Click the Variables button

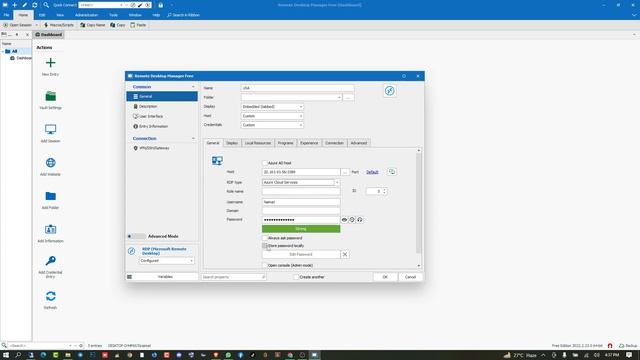(x=165, y=277)
